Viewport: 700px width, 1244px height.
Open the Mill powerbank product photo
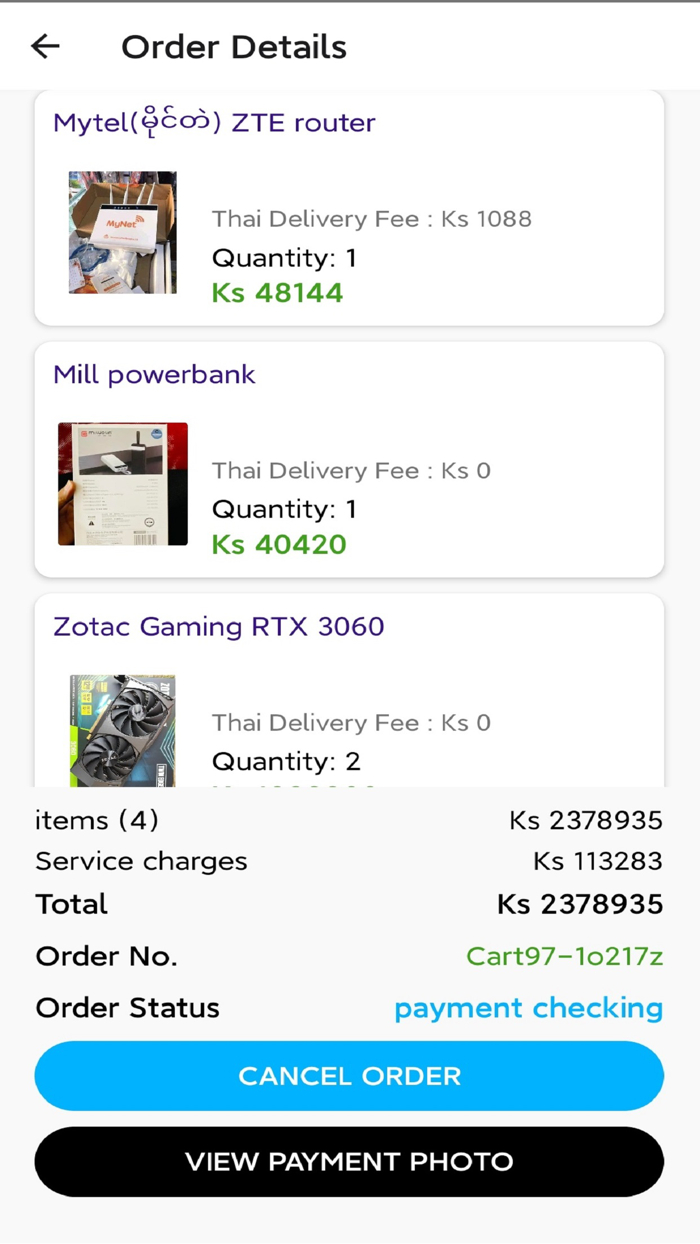(123, 484)
